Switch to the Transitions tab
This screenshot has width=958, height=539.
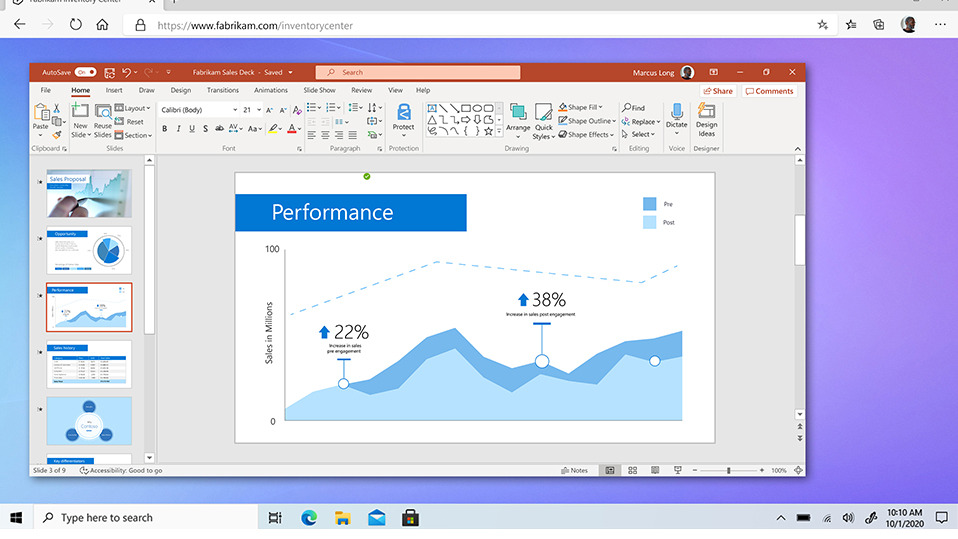coord(222,90)
